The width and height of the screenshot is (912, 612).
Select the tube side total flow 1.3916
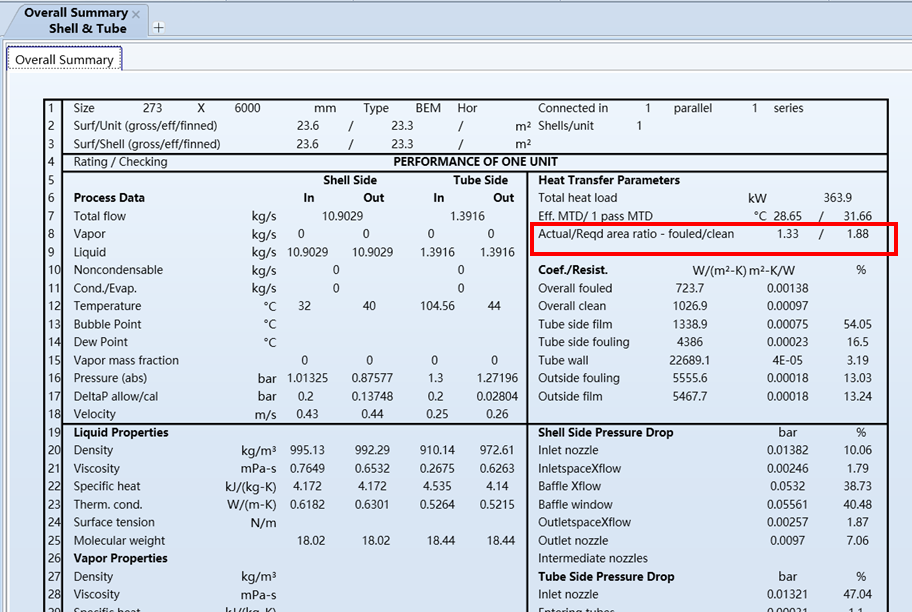click(x=467, y=216)
